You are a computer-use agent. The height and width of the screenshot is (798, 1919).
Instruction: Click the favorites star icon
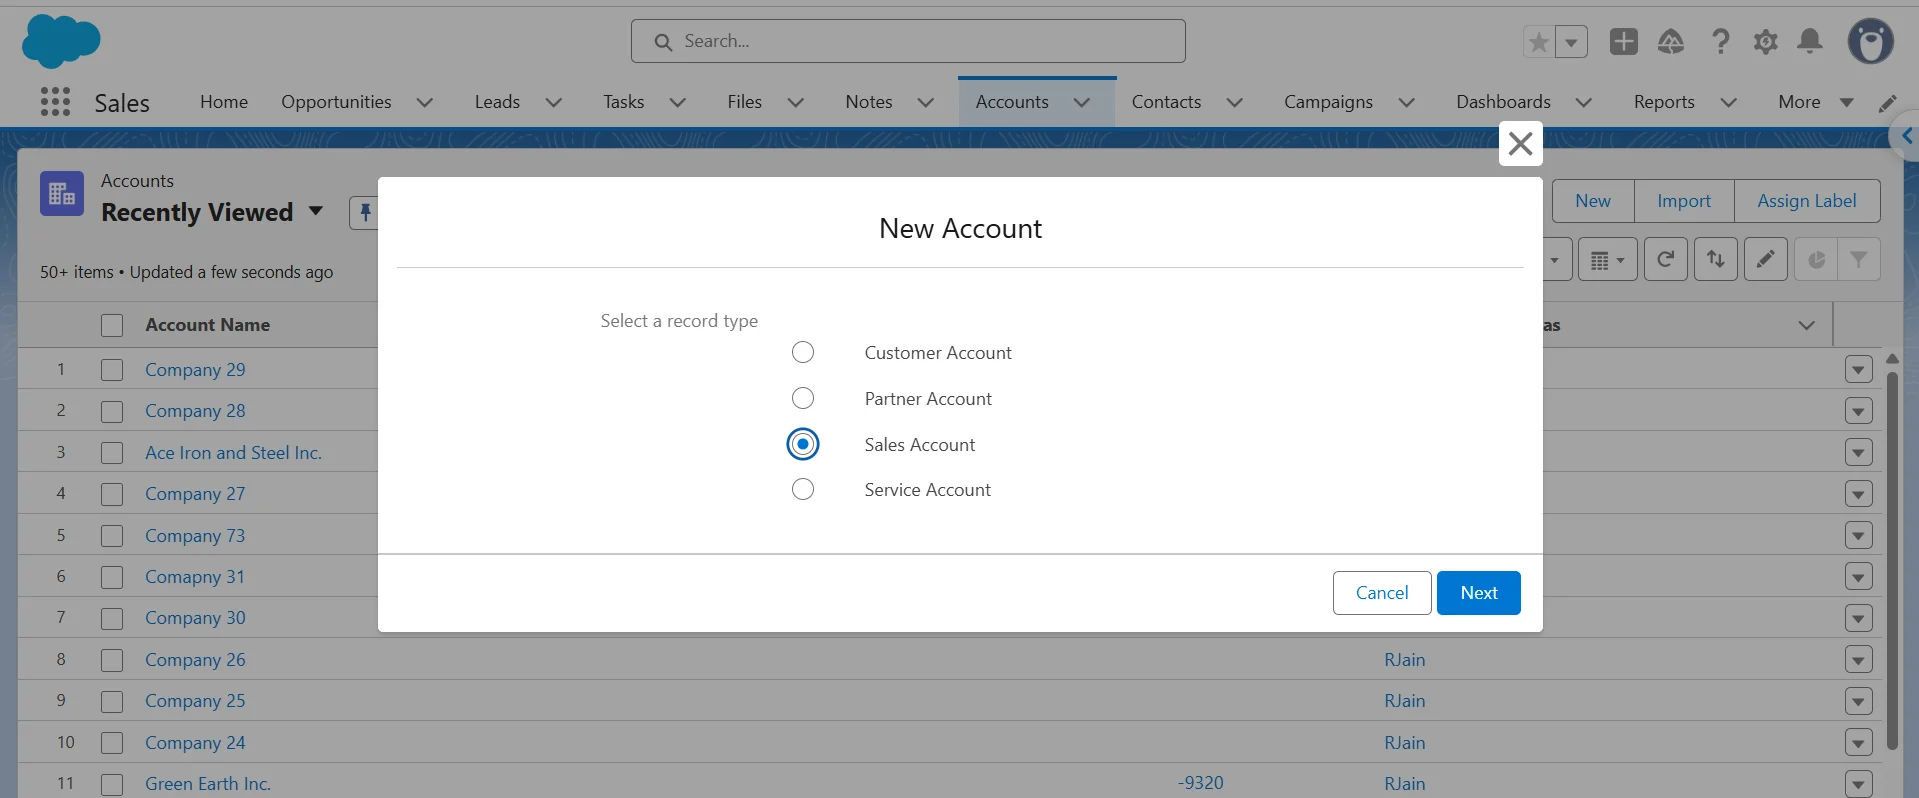[x=1539, y=42]
